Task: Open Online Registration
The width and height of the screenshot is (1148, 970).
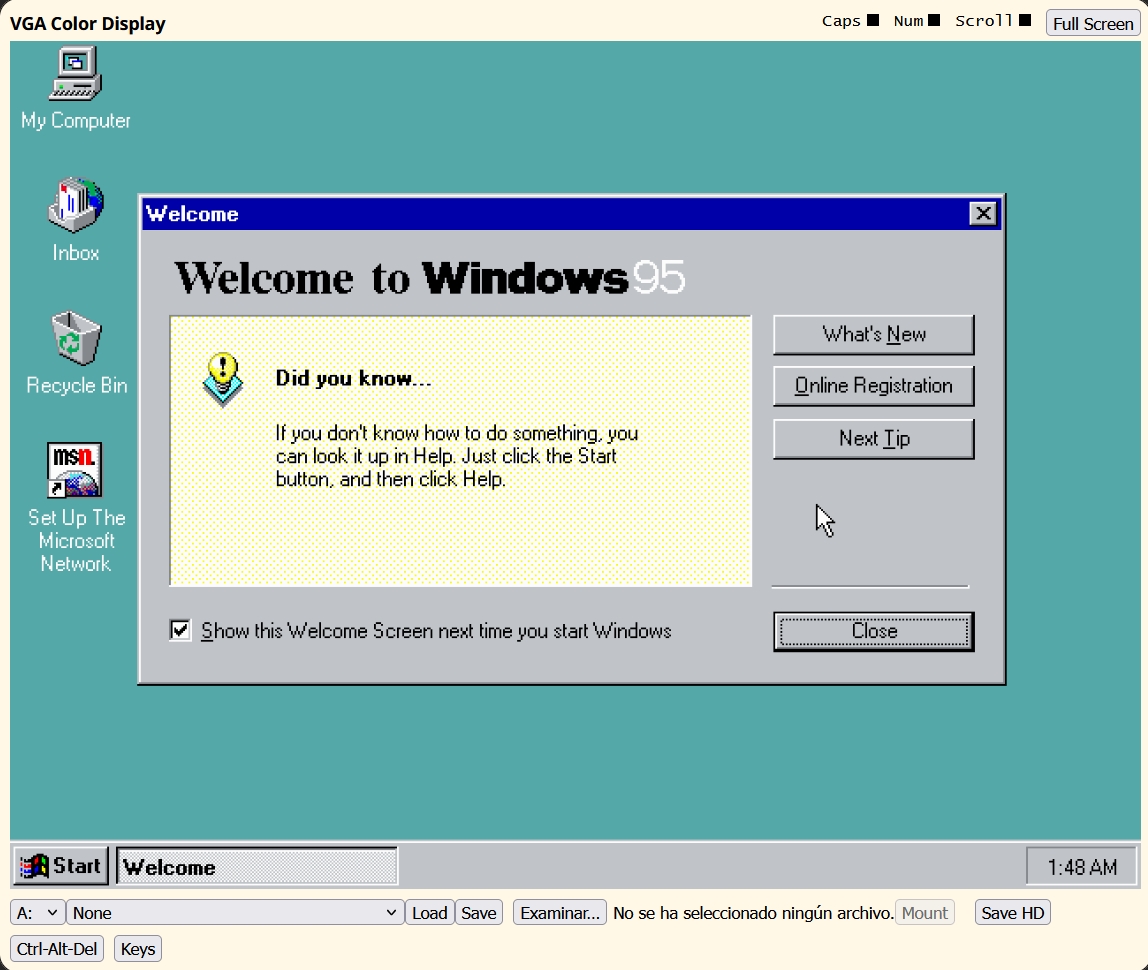Action: (x=873, y=386)
